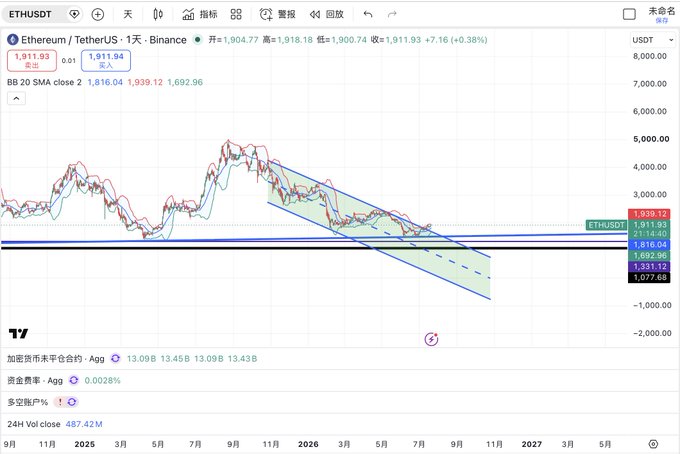Screen dimensions: 680x454
Task: Select the 24H Vol close indicator label
Action: [34, 424]
